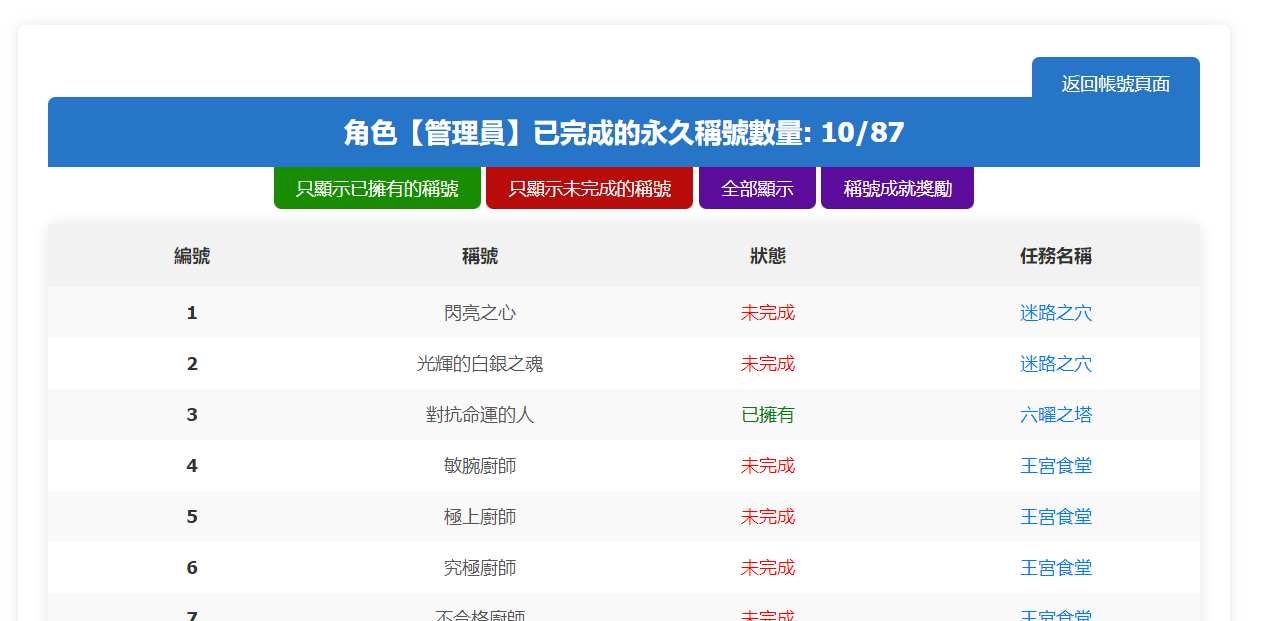Click row number 6 cell
1278x621 pixels.
tap(192, 568)
